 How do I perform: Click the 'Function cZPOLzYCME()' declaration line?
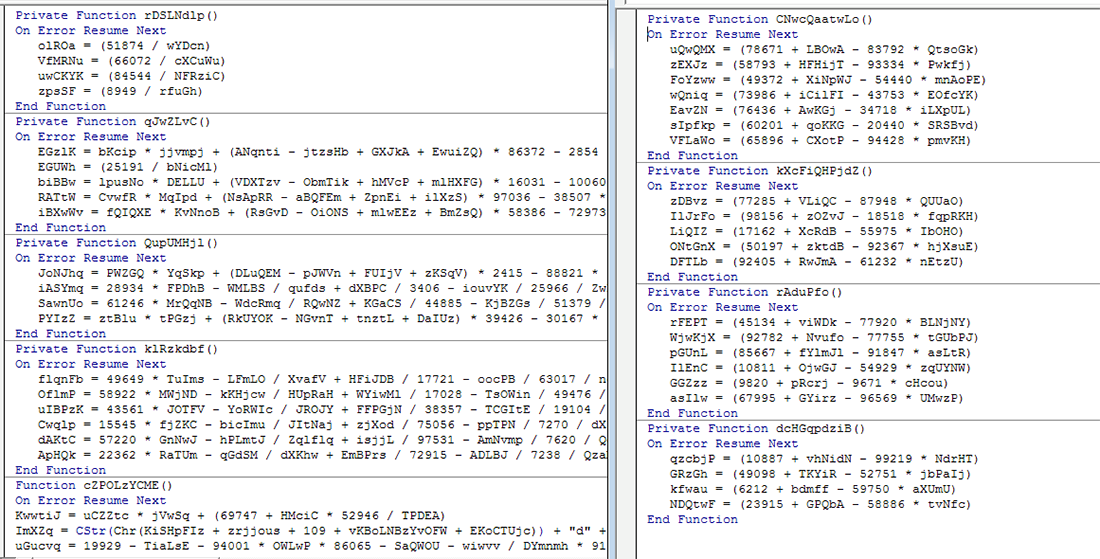94,485
